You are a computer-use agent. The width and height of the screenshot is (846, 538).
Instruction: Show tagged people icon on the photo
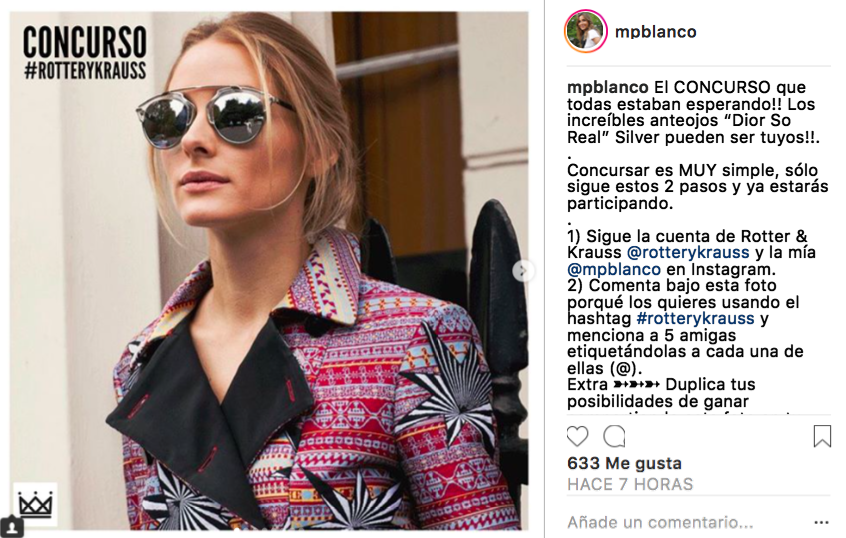(x=12, y=526)
